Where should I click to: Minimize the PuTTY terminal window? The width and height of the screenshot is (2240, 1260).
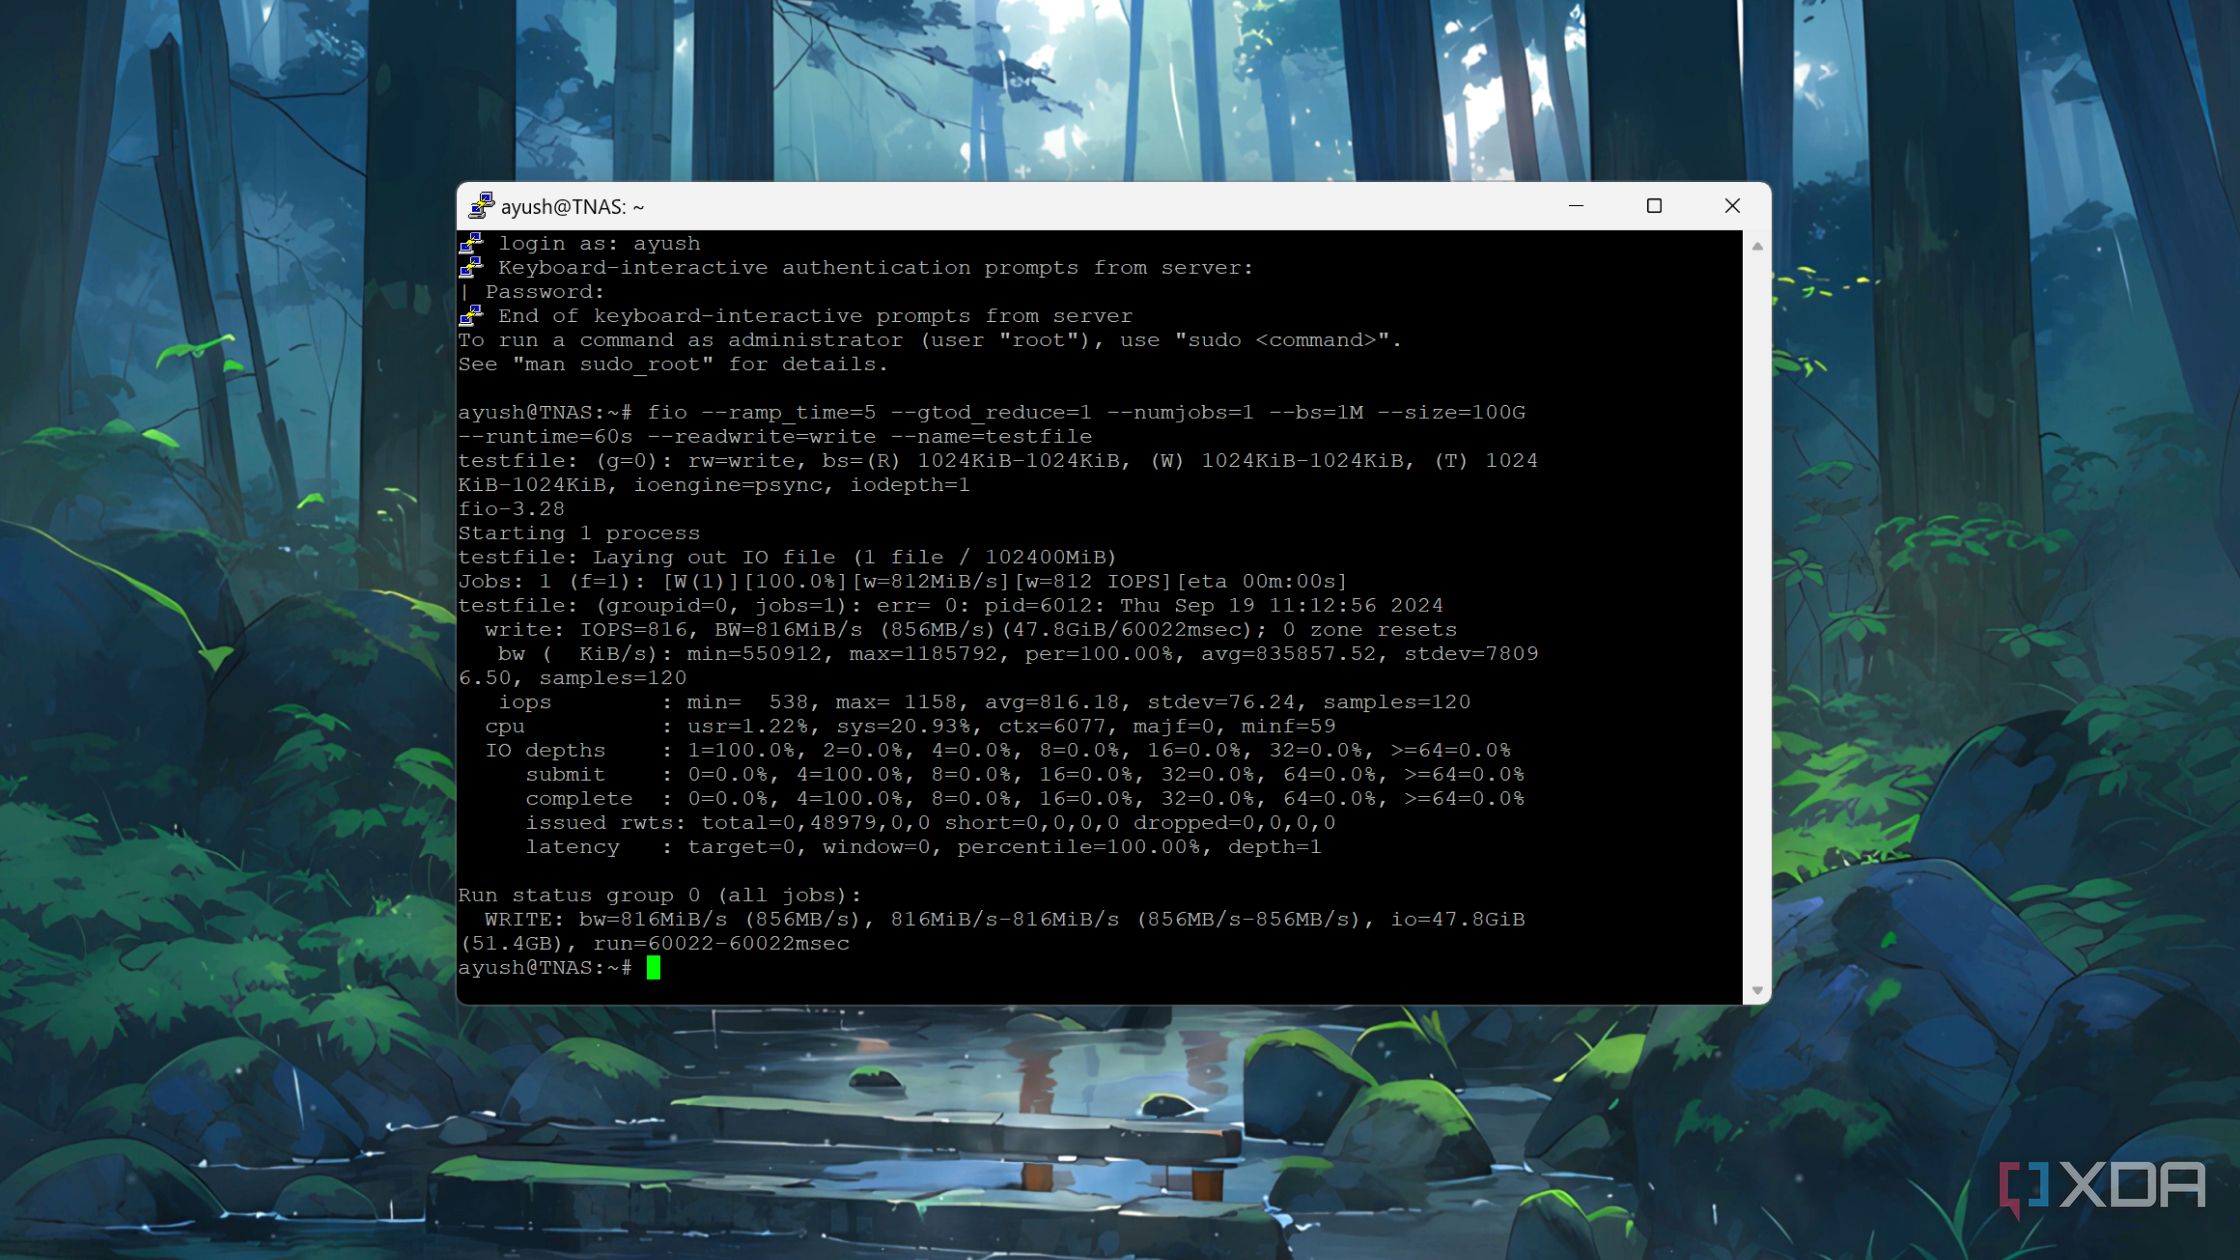tap(1575, 206)
